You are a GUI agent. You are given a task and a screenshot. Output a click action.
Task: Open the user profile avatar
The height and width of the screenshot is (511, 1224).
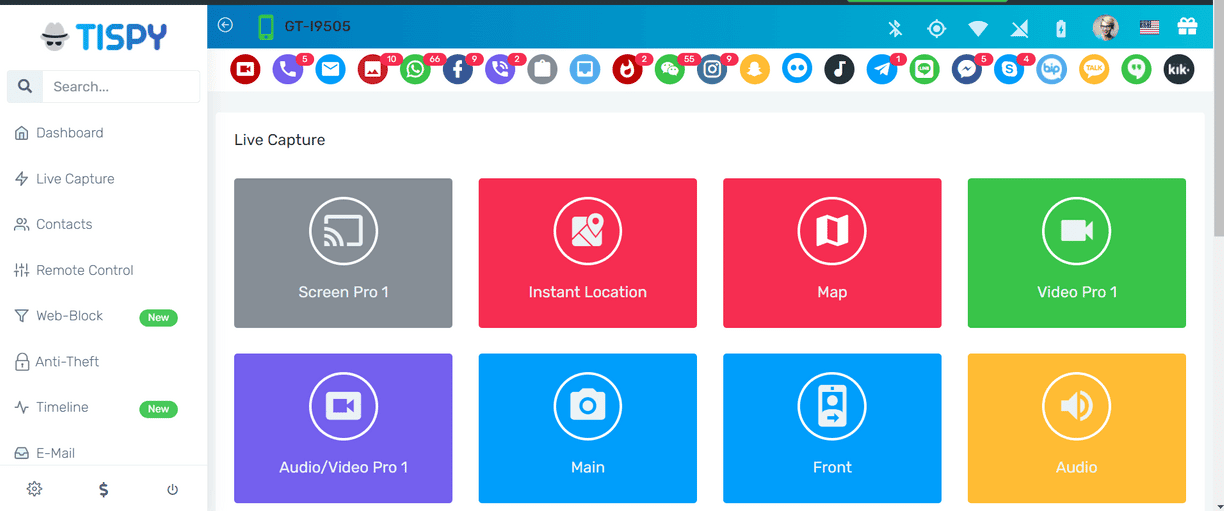point(1105,28)
